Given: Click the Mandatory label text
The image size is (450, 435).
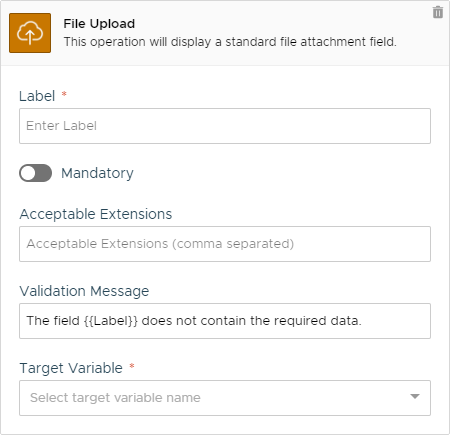Looking at the screenshot, I should coord(97,173).
